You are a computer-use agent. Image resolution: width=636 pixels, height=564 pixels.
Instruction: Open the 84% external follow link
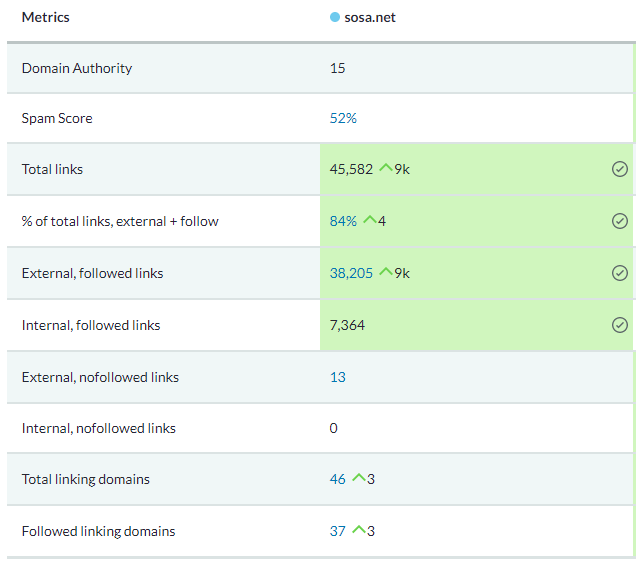(x=343, y=221)
